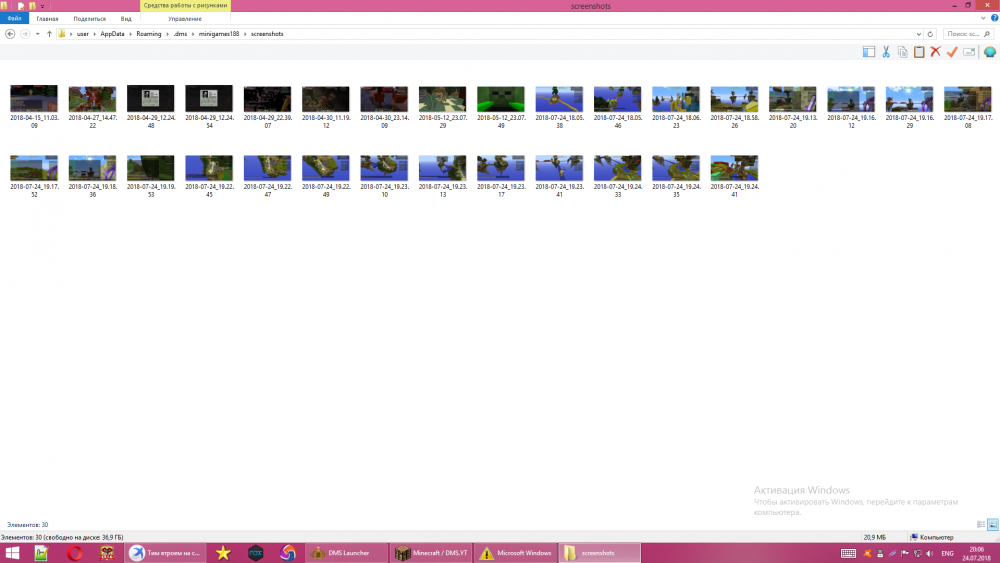Go to minigames188 in the breadcrumb
The height and width of the screenshot is (563, 1000).
pos(219,34)
